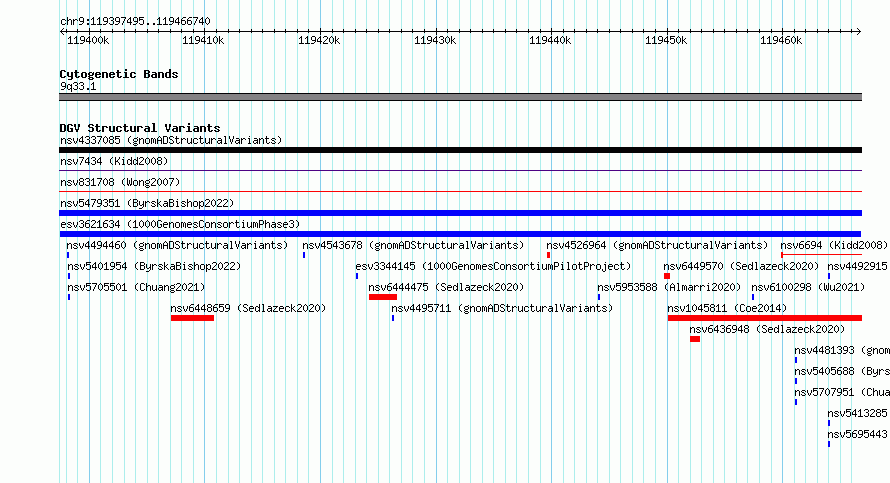Click the red nsv6448659 variant bar

192,318
